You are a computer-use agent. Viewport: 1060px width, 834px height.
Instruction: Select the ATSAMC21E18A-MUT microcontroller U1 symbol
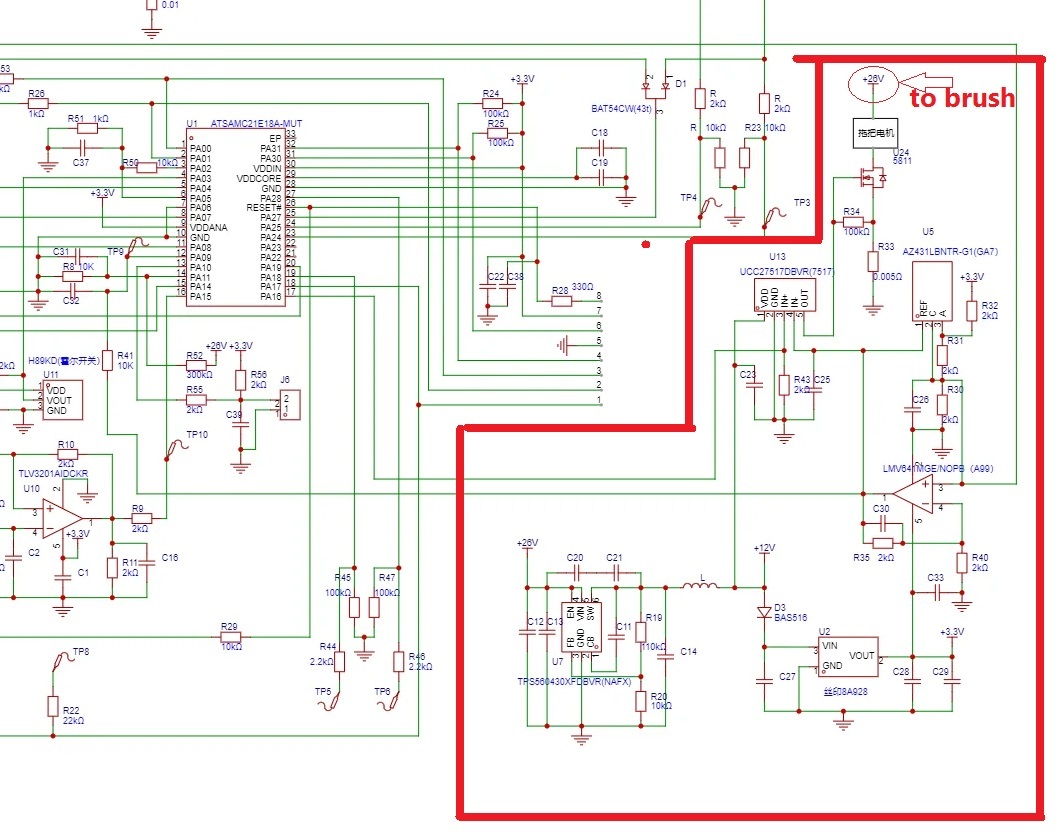pos(236,218)
